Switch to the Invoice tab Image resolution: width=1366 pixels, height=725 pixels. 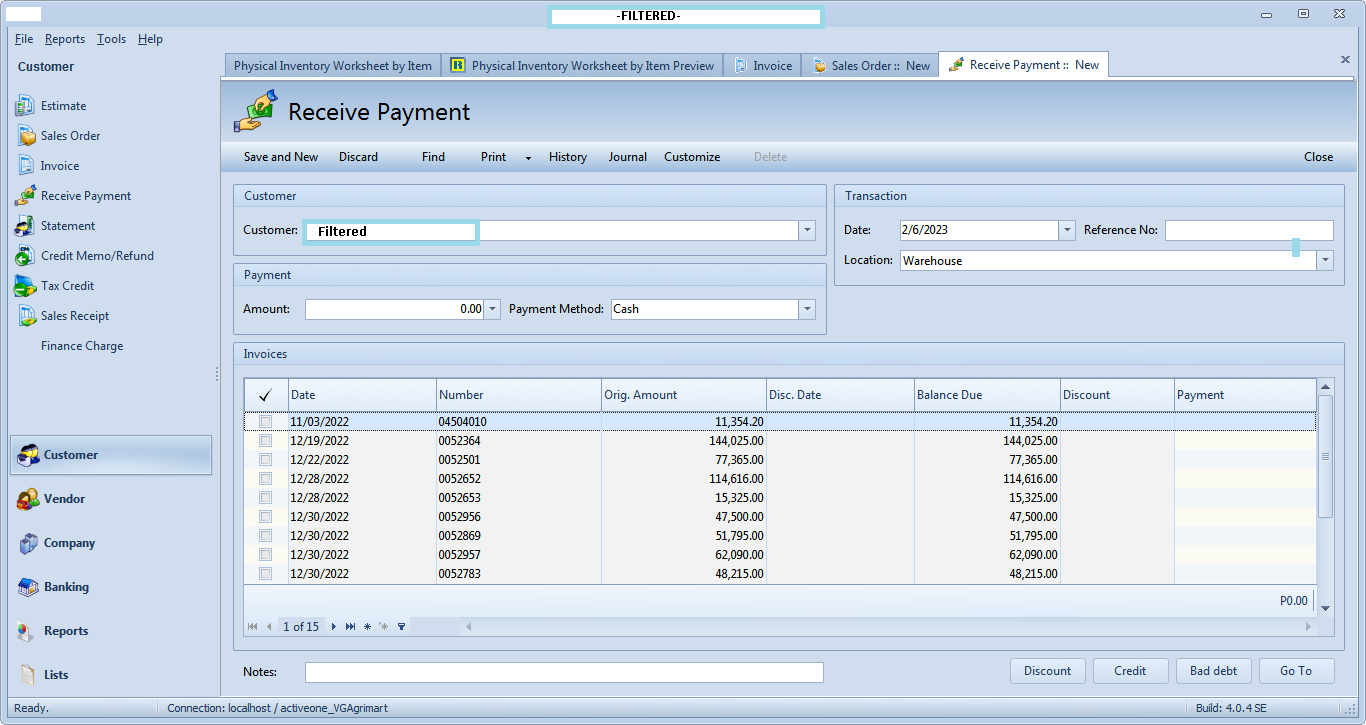tap(762, 66)
